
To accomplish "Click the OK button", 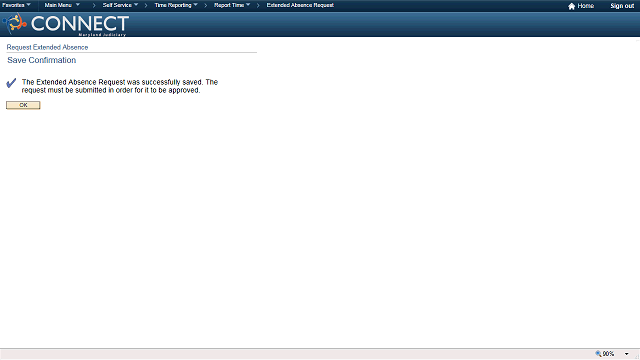I will tap(23, 105).
